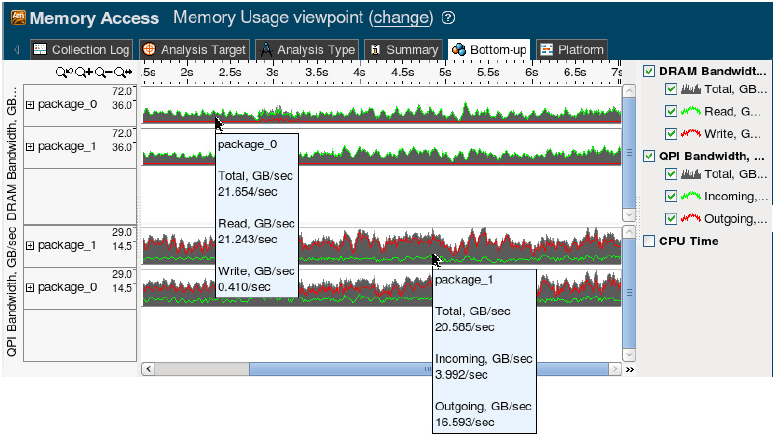Screen dimensions: 774x436
Task: Switch to the Summary tab
Action: tap(403, 49)
